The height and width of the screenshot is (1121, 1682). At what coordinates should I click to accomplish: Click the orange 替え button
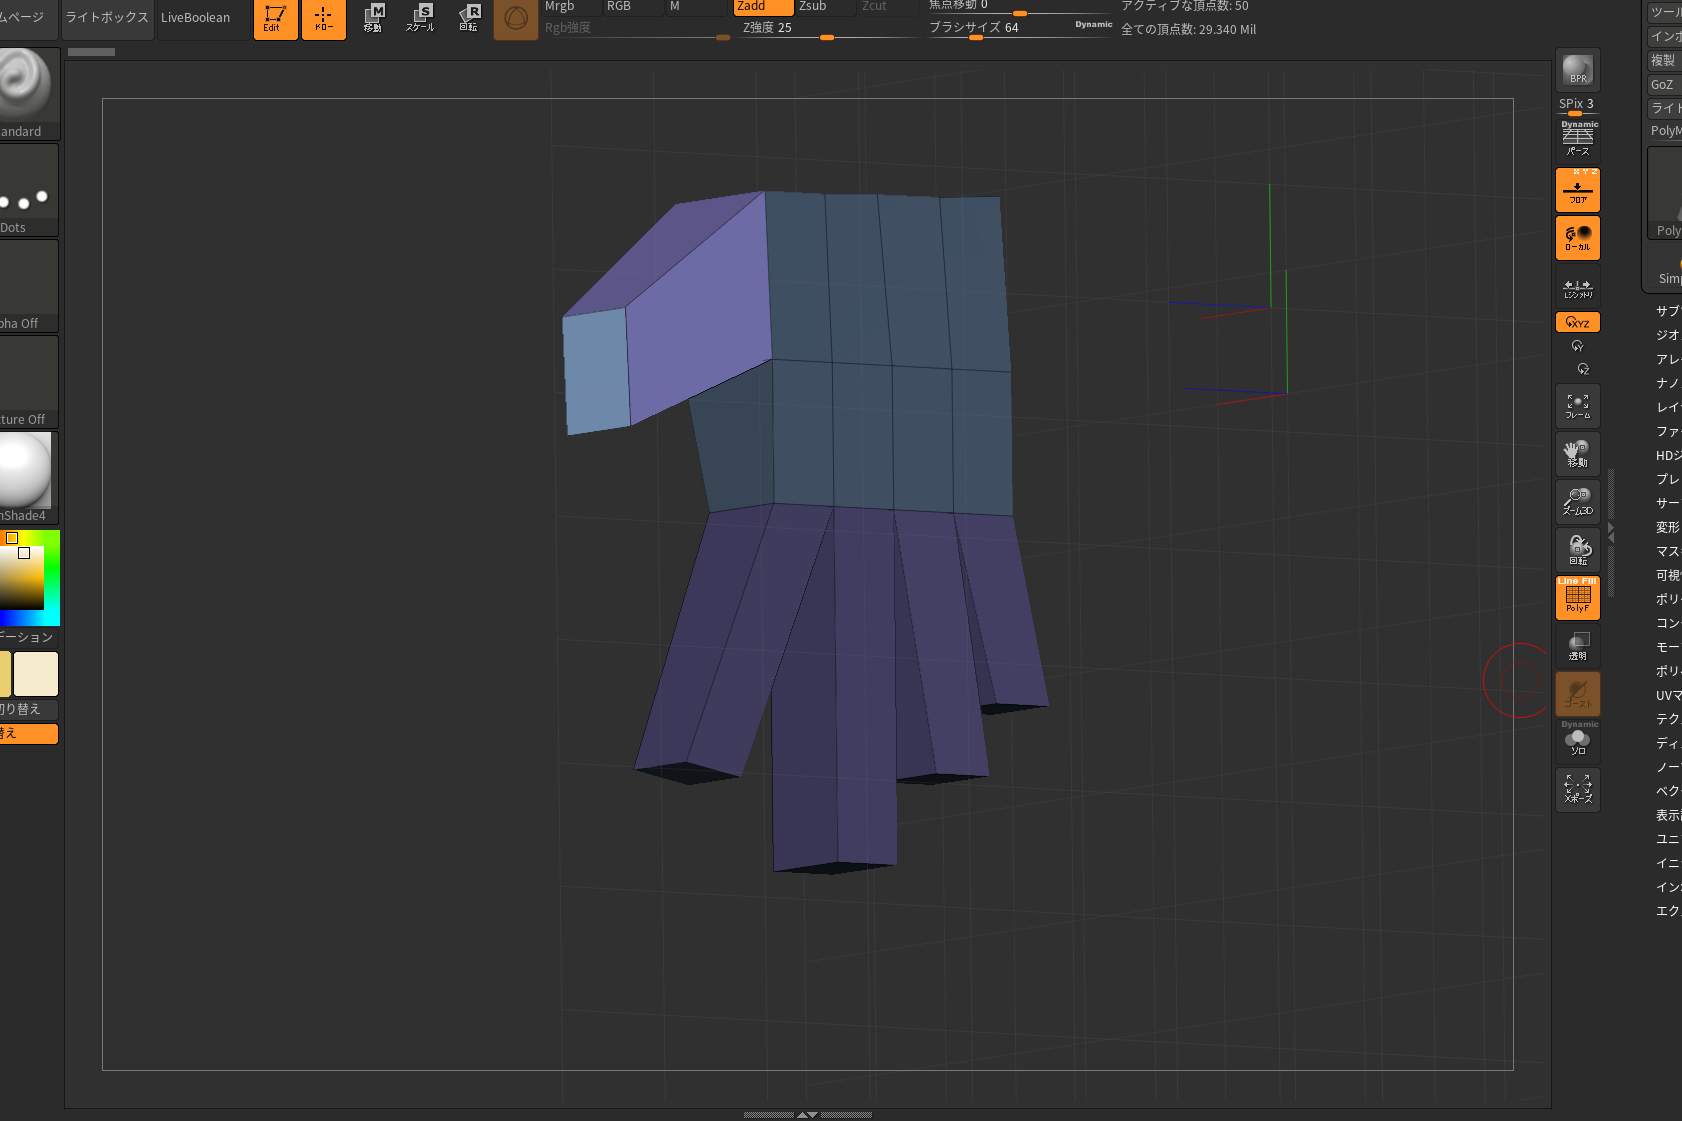coord(26,734)
